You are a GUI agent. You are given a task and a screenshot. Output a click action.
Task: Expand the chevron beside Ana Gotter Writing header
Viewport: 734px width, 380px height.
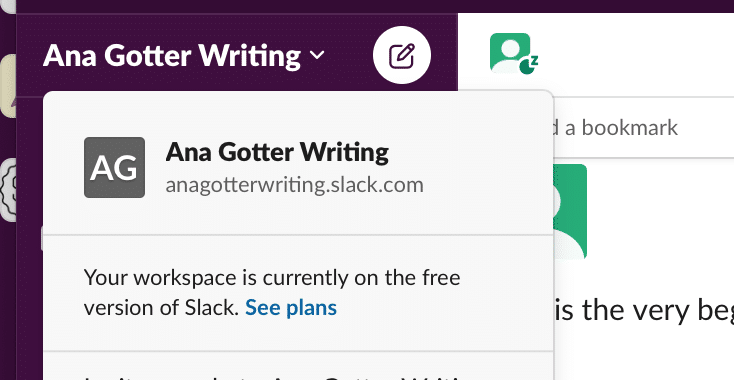tap(317, 55)
